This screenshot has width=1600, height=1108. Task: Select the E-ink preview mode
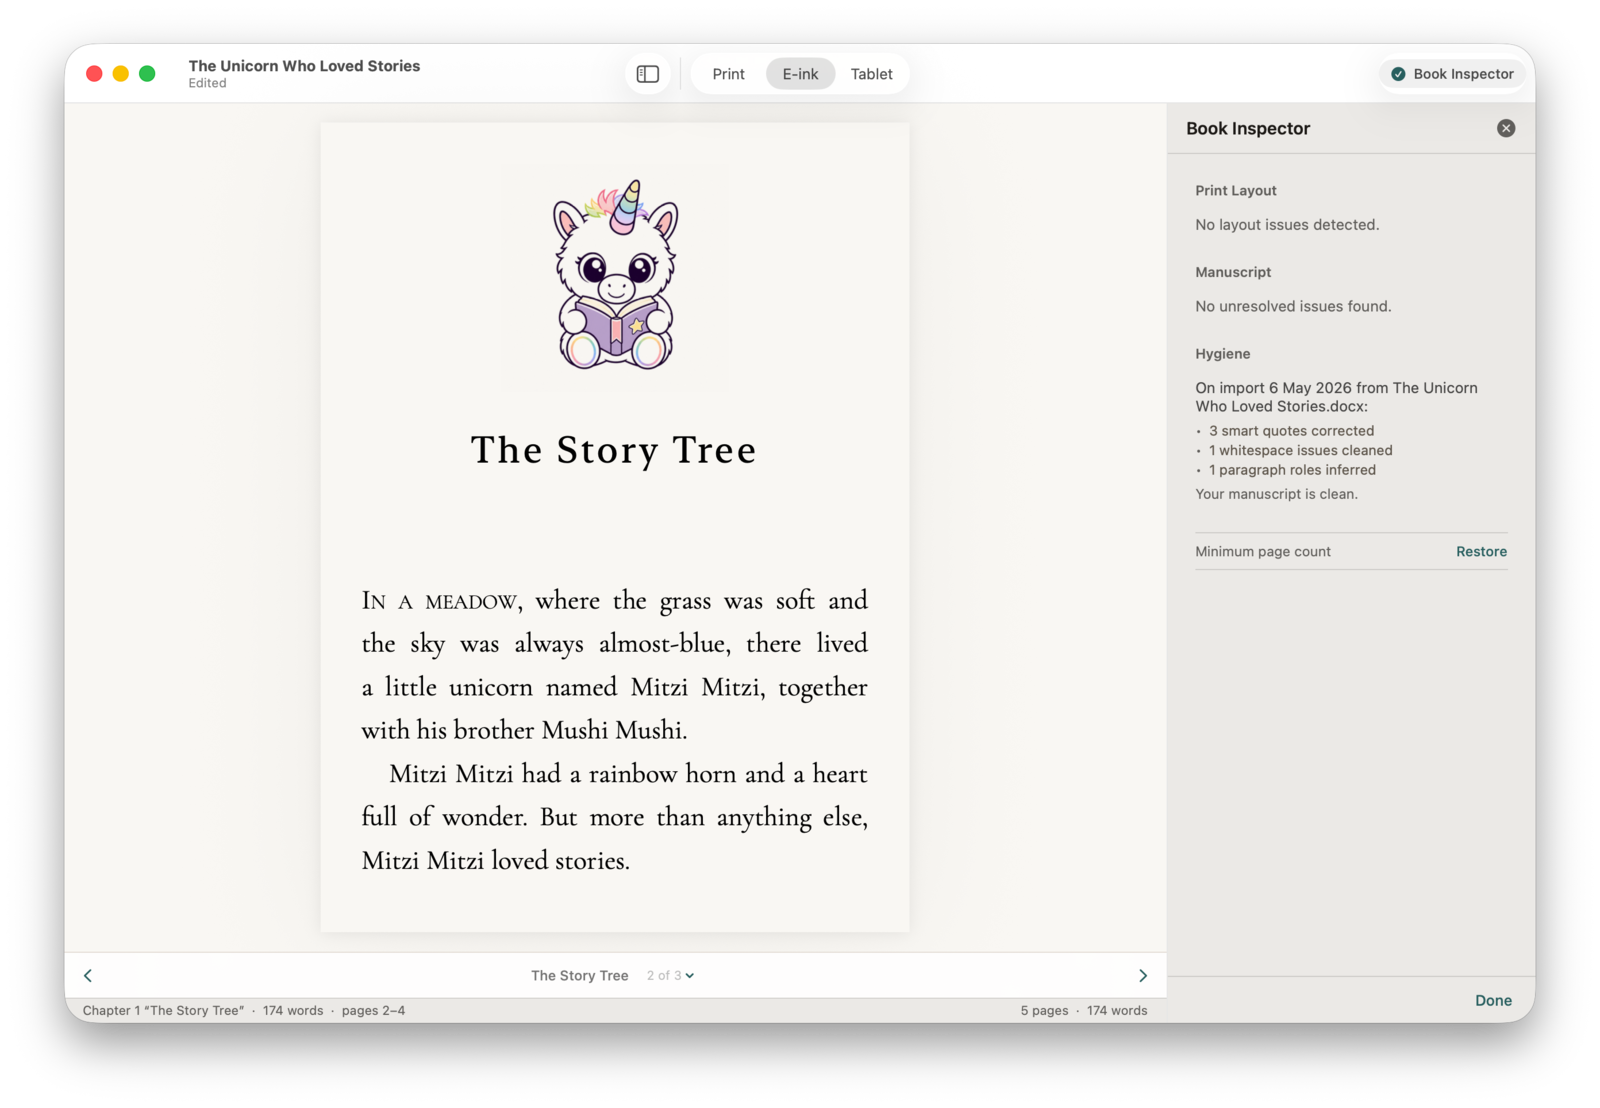(800, 74)
